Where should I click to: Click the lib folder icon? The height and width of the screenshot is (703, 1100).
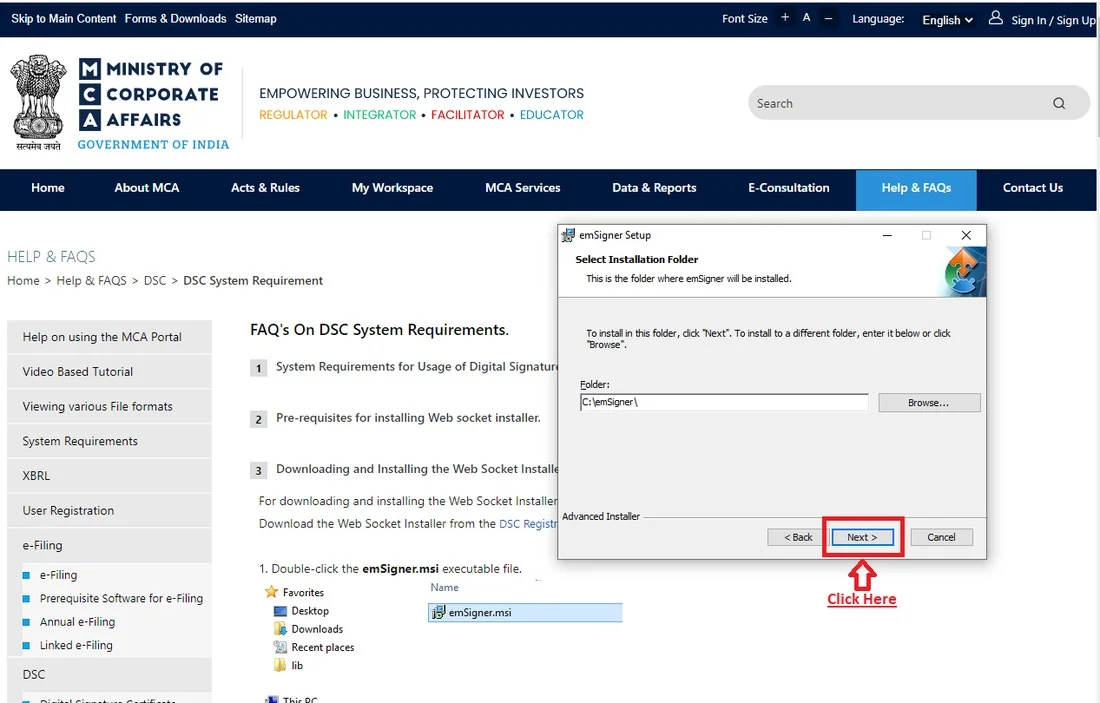pos(280,665)
